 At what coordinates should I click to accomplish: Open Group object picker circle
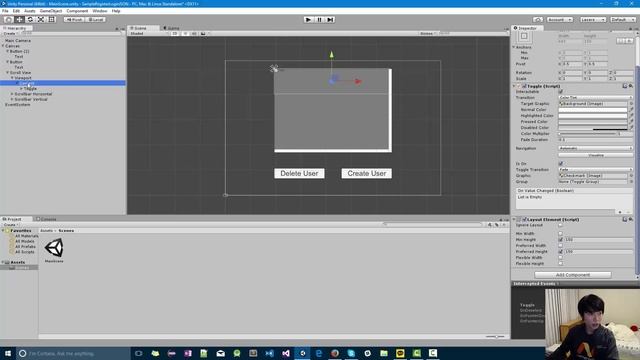[631, 182]
